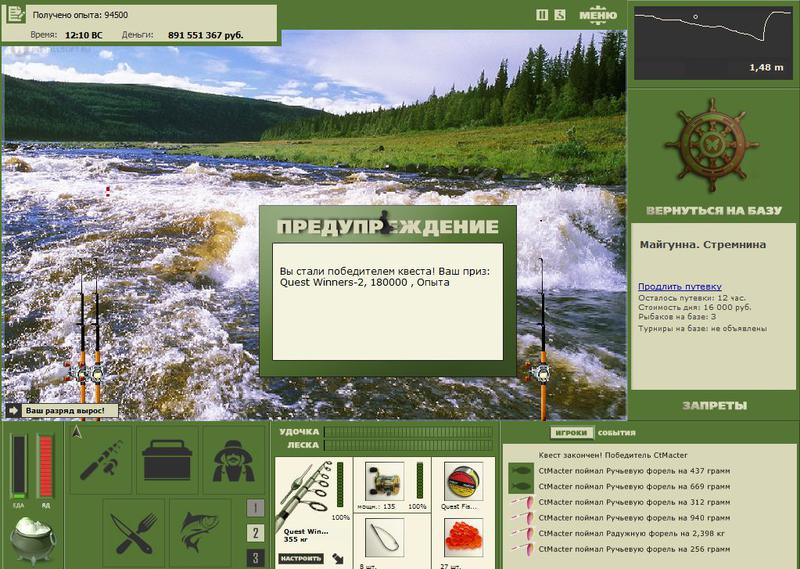This screenshot has height=569, width=800.
Task: Click event 'Ручьевую форель на 940 грамм'
Action: [x=634, y=518]
